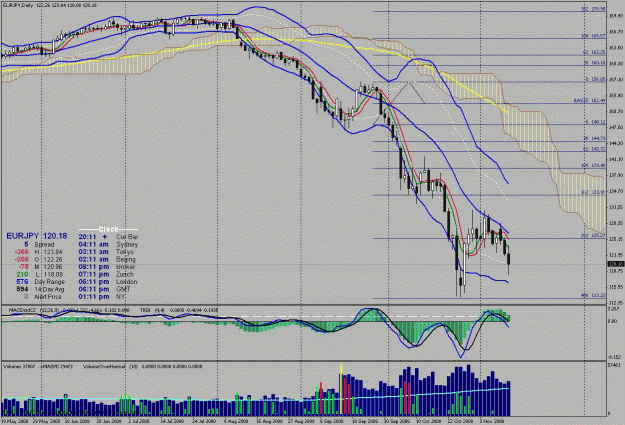Image resolution: width=625 pixels, height=425 pixels.
Task: Select the London 06:11 pm clock row
Action: [x=108, y=281]
